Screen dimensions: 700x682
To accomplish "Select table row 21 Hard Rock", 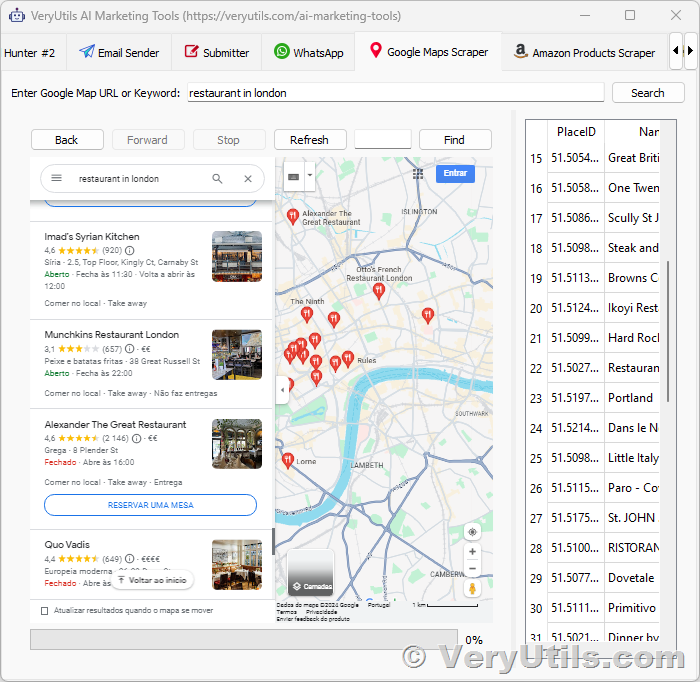I will 594,338.
